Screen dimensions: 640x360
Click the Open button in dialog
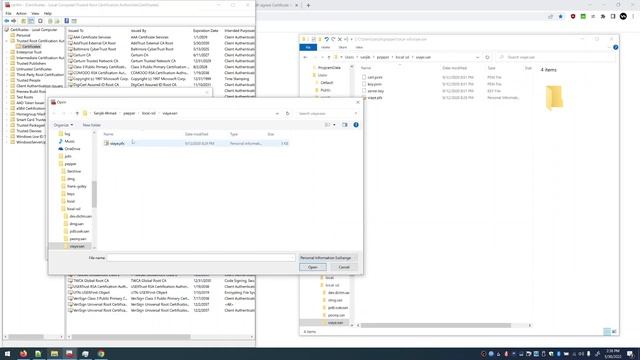pyautogui.click(x=313, y=267)
